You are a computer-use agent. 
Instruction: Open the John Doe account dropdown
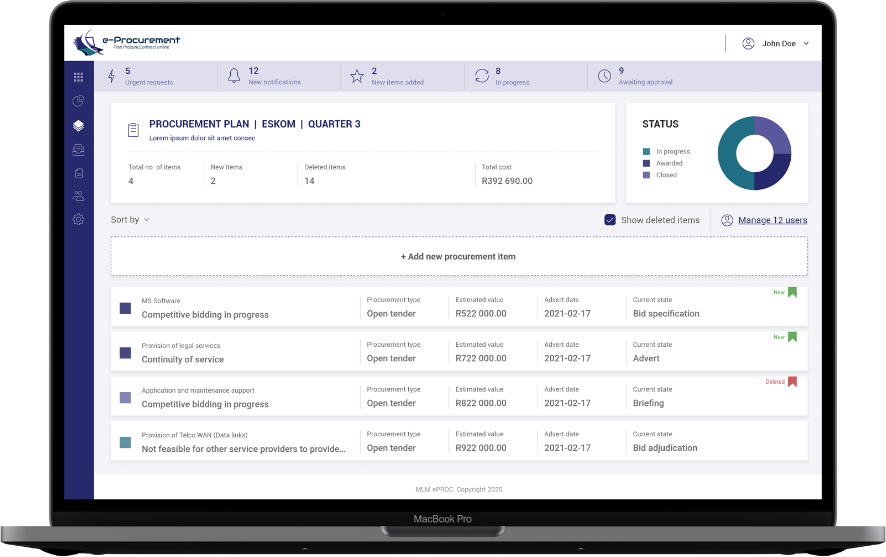click(776, 44)
